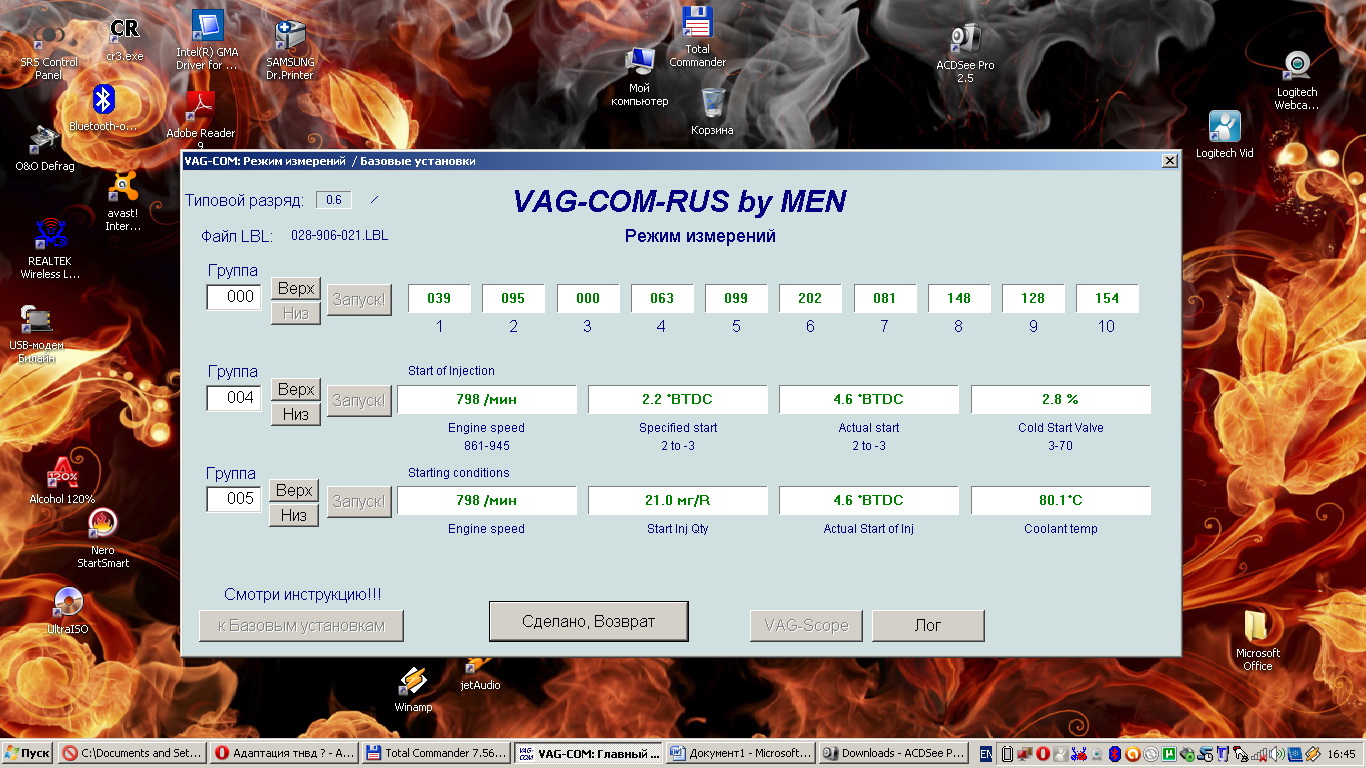This screenshot has width=1366, height=768.
Task: Select the VAG-COM Главный taskbar item
Action: (588, 754)
